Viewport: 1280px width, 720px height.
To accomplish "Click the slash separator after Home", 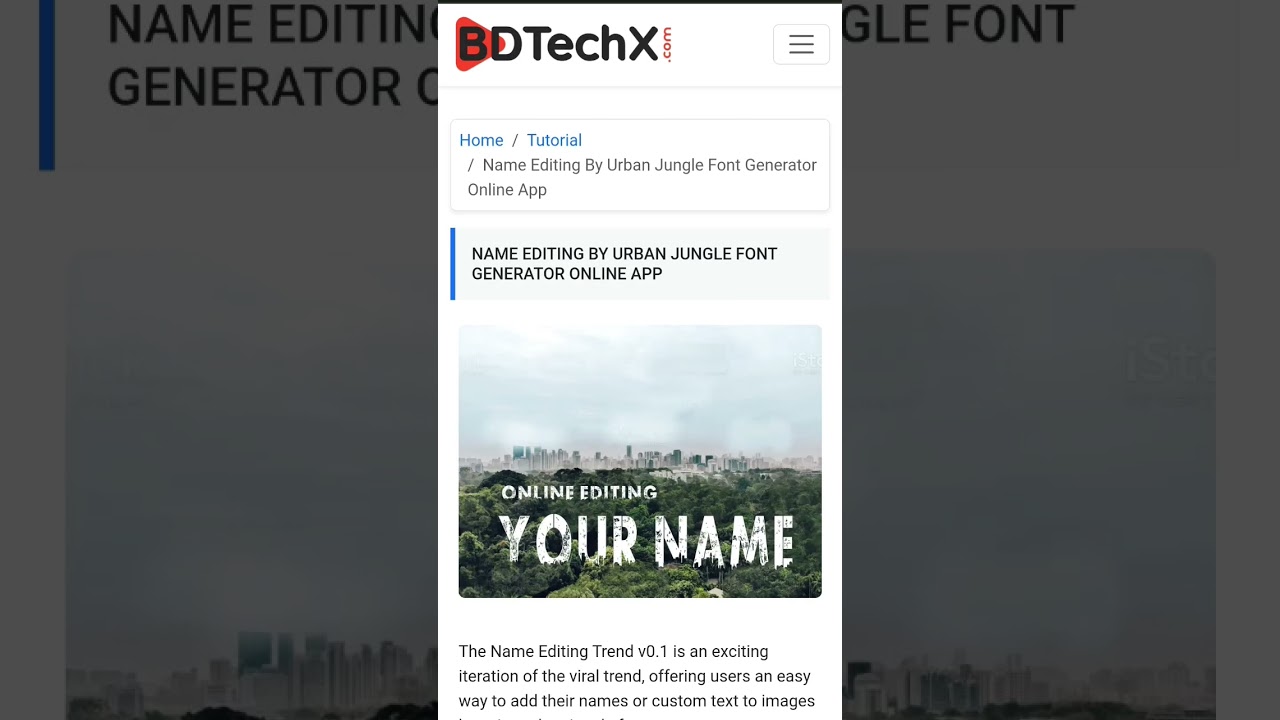I will (515, 140).
